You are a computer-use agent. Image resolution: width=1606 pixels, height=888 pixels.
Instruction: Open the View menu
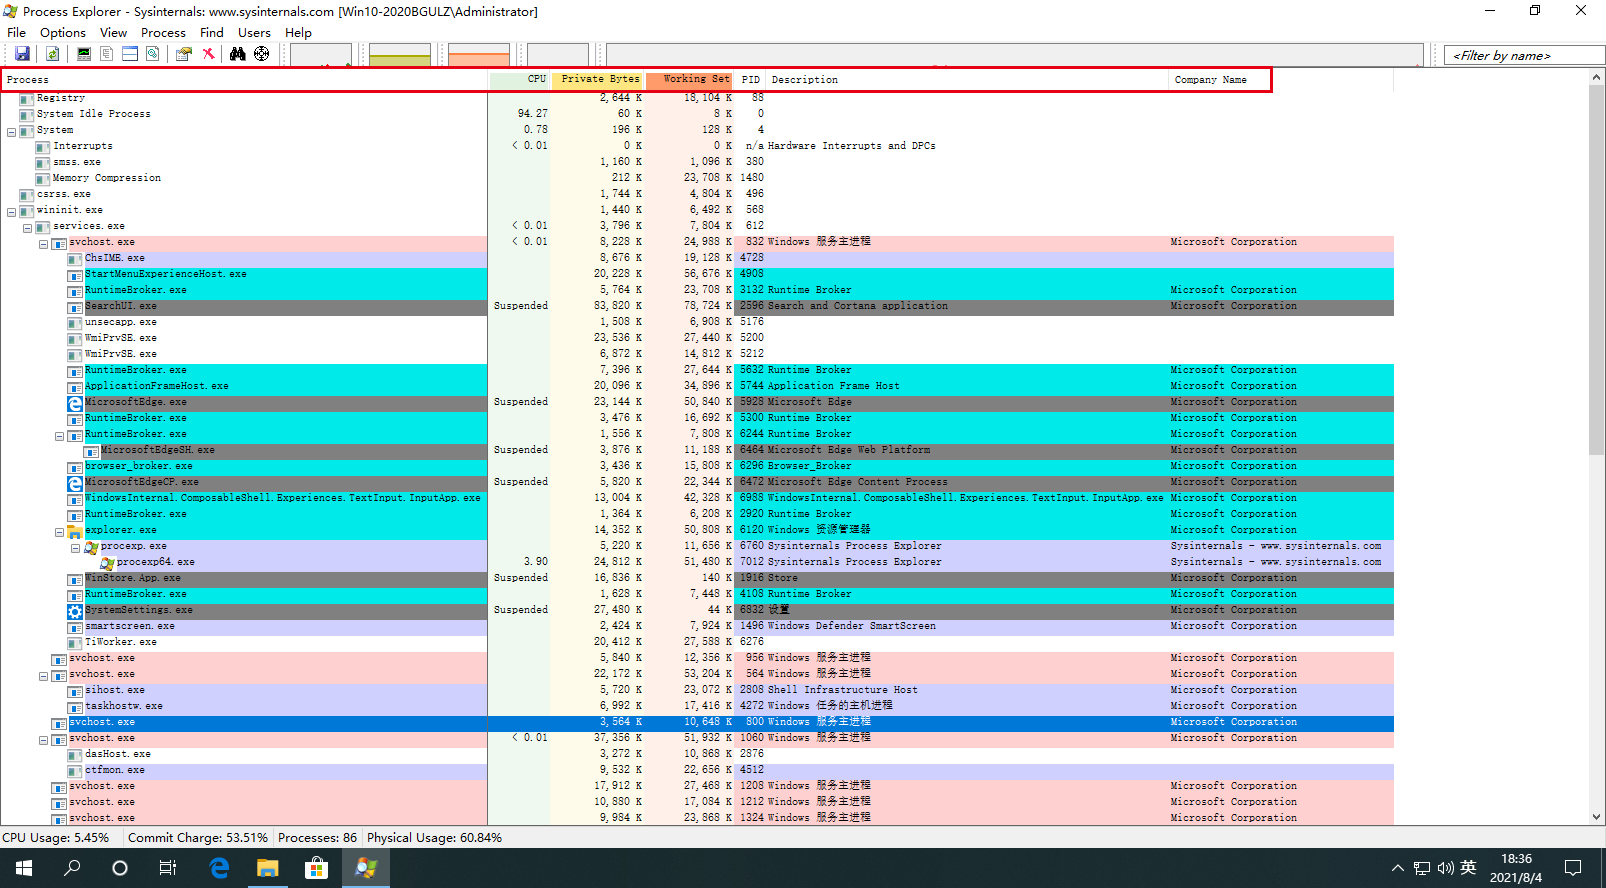click(x=113, y=32)
